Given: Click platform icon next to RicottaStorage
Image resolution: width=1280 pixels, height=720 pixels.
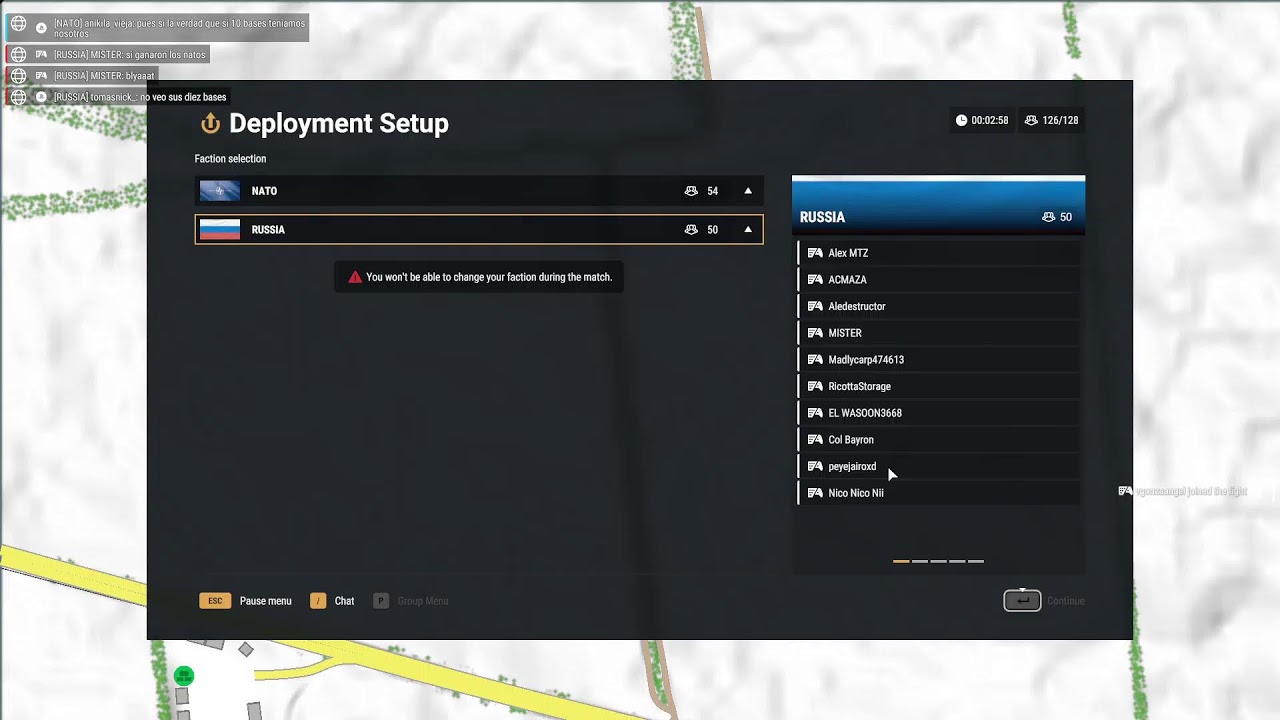Looking at the screenshot, I should (815, 387).
